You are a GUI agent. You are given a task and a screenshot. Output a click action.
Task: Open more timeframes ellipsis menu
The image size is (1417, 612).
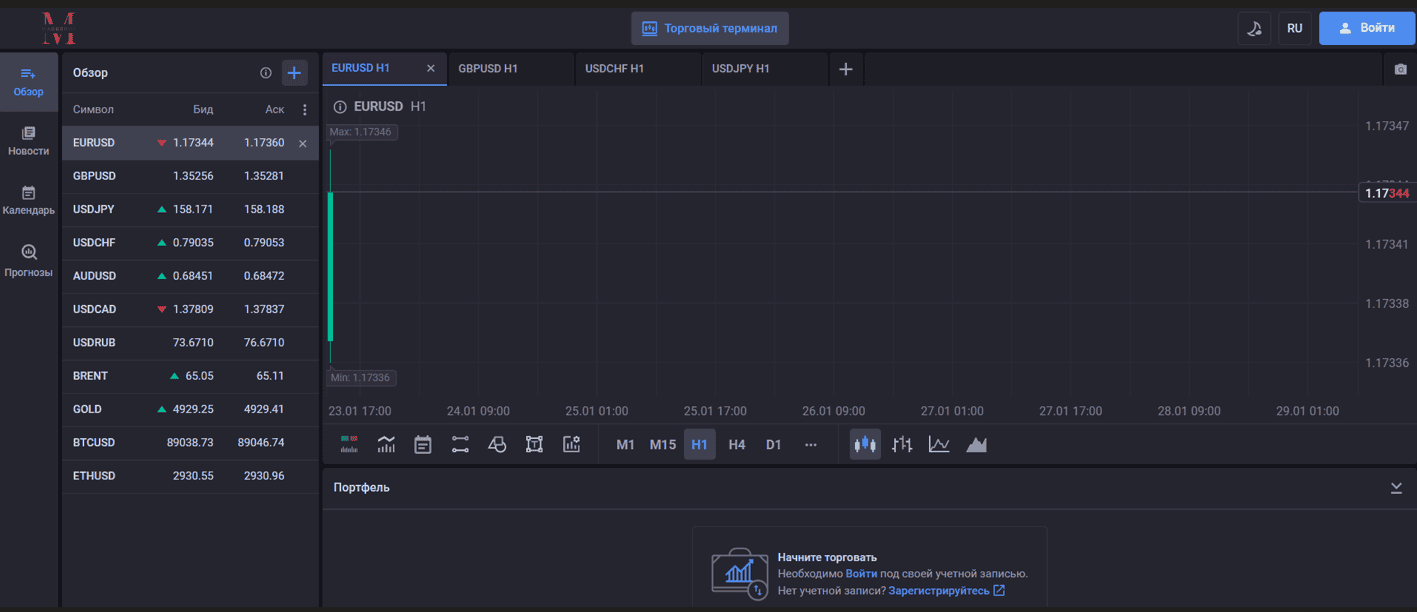click(x=810, y=445)
